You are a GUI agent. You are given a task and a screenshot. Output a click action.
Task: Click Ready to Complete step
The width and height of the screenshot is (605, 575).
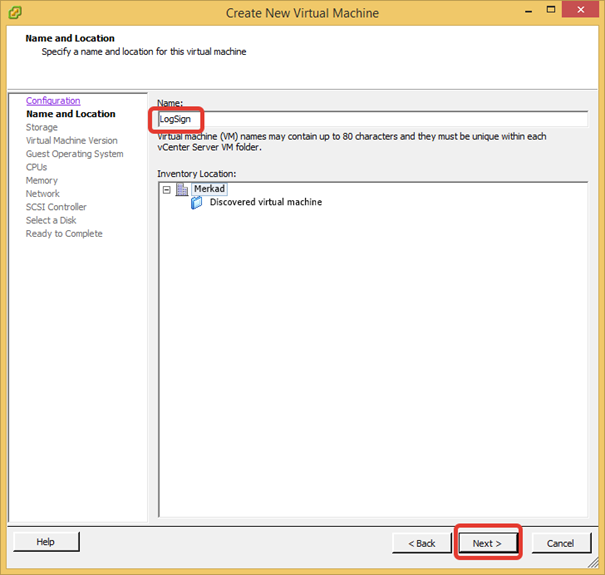[64, 234]
